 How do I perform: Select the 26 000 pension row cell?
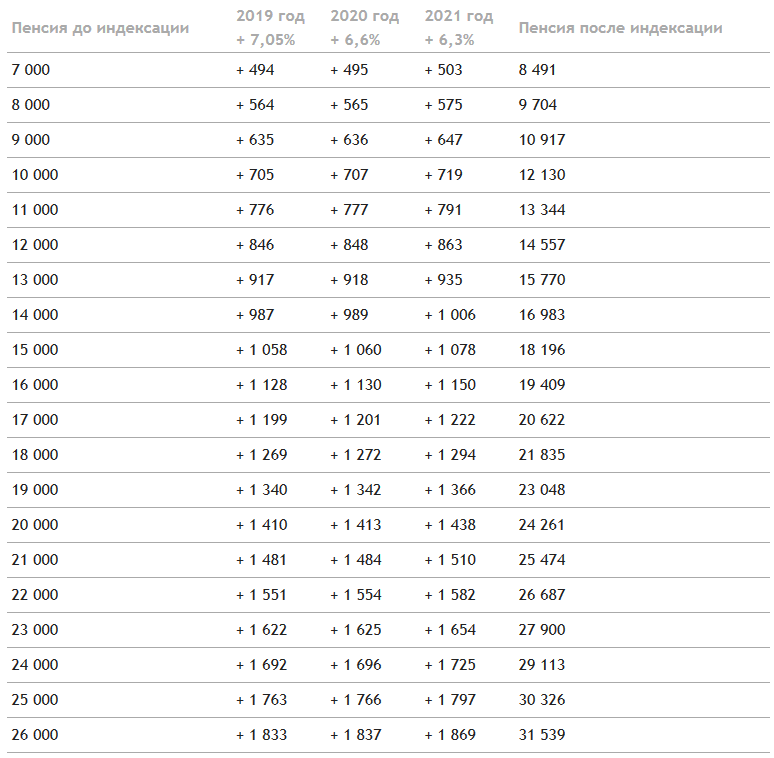tap(35, 735)
